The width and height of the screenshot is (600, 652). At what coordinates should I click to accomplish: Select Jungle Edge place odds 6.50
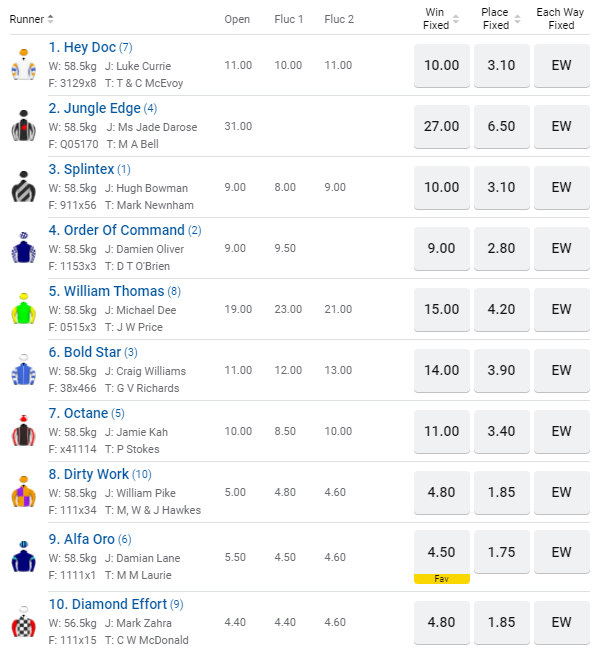(x=501, y=127)
